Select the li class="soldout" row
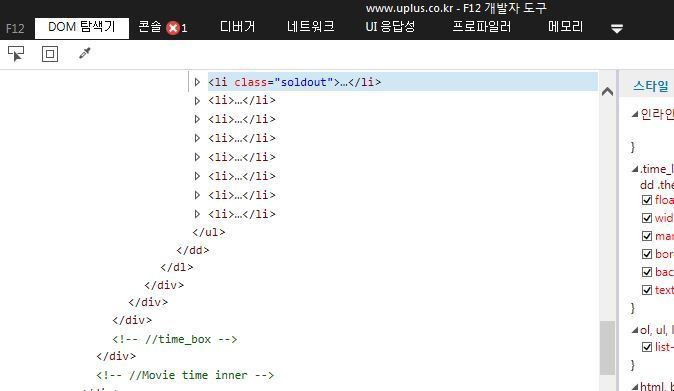The width and height of the screenshot is (674, 391). (x=403, y=82)
